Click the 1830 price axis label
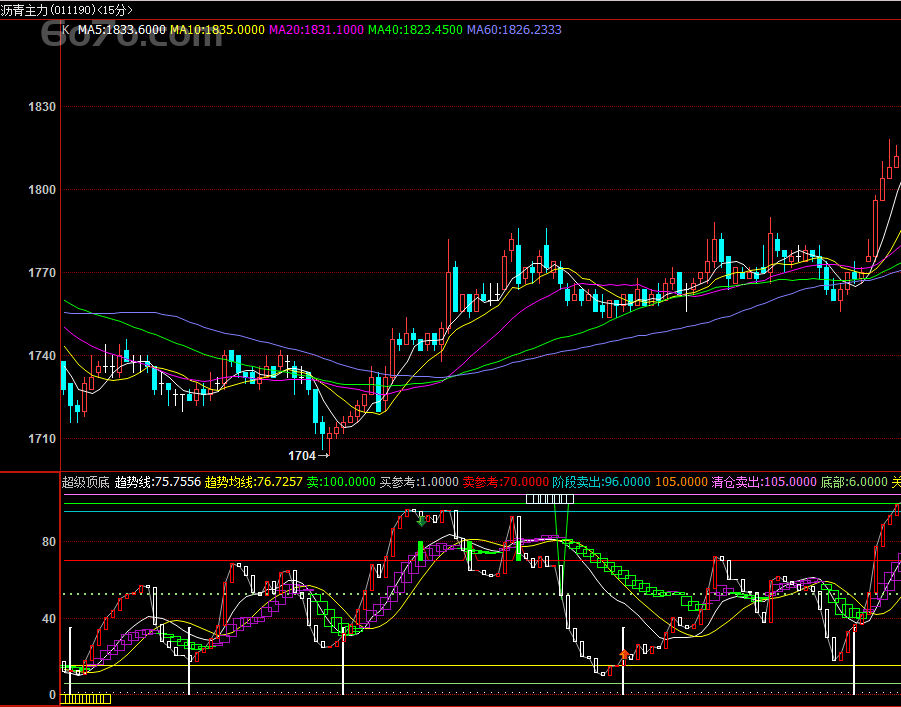 (x=42, y=107)
